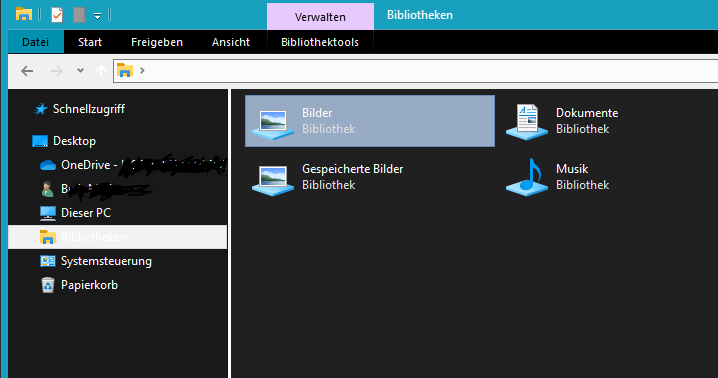Click the user profile person icon

click(x=47, y=189)
